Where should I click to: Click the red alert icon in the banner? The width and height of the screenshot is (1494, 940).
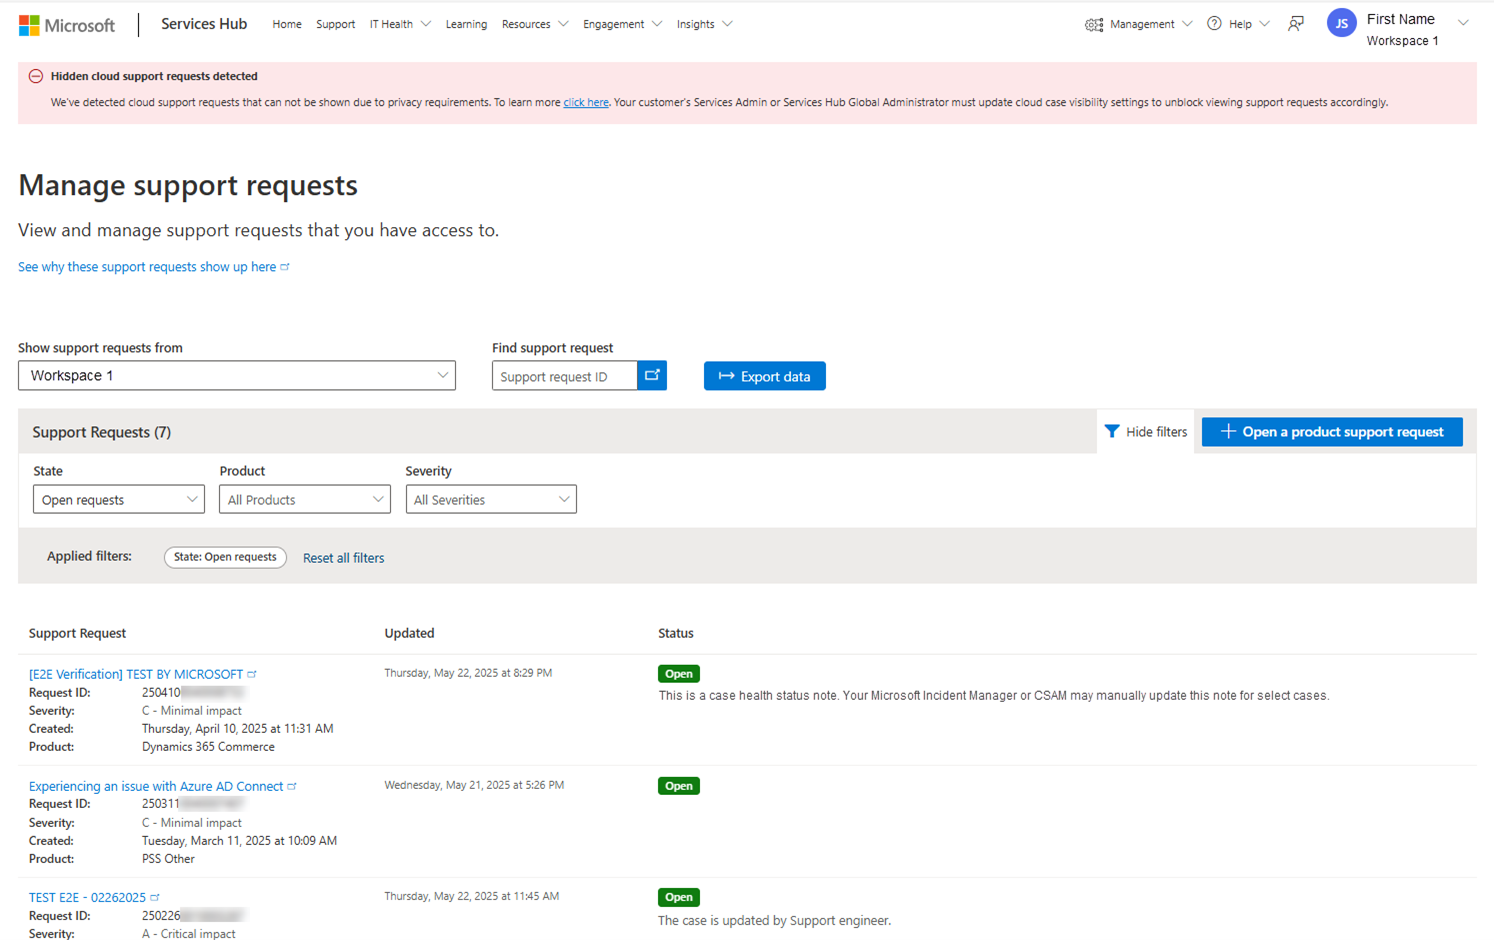[x=36, y=76]
